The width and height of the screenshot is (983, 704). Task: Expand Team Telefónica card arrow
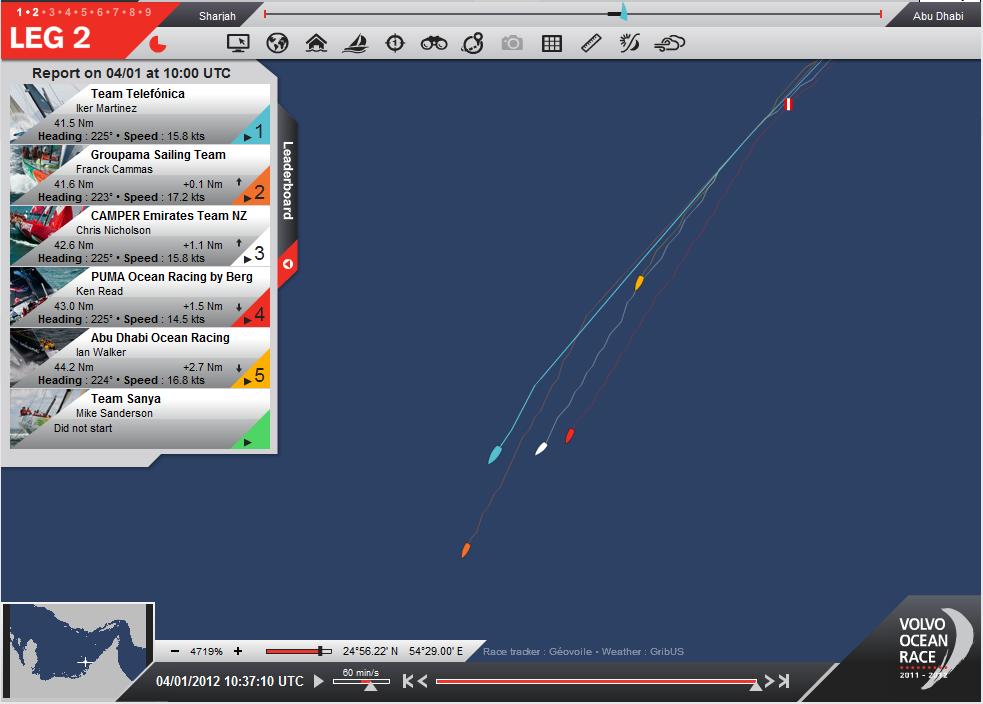point(248,137)
